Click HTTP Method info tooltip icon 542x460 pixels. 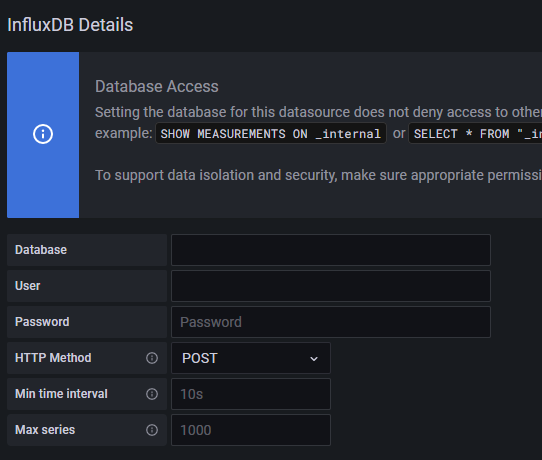click(x=152, y=358)
